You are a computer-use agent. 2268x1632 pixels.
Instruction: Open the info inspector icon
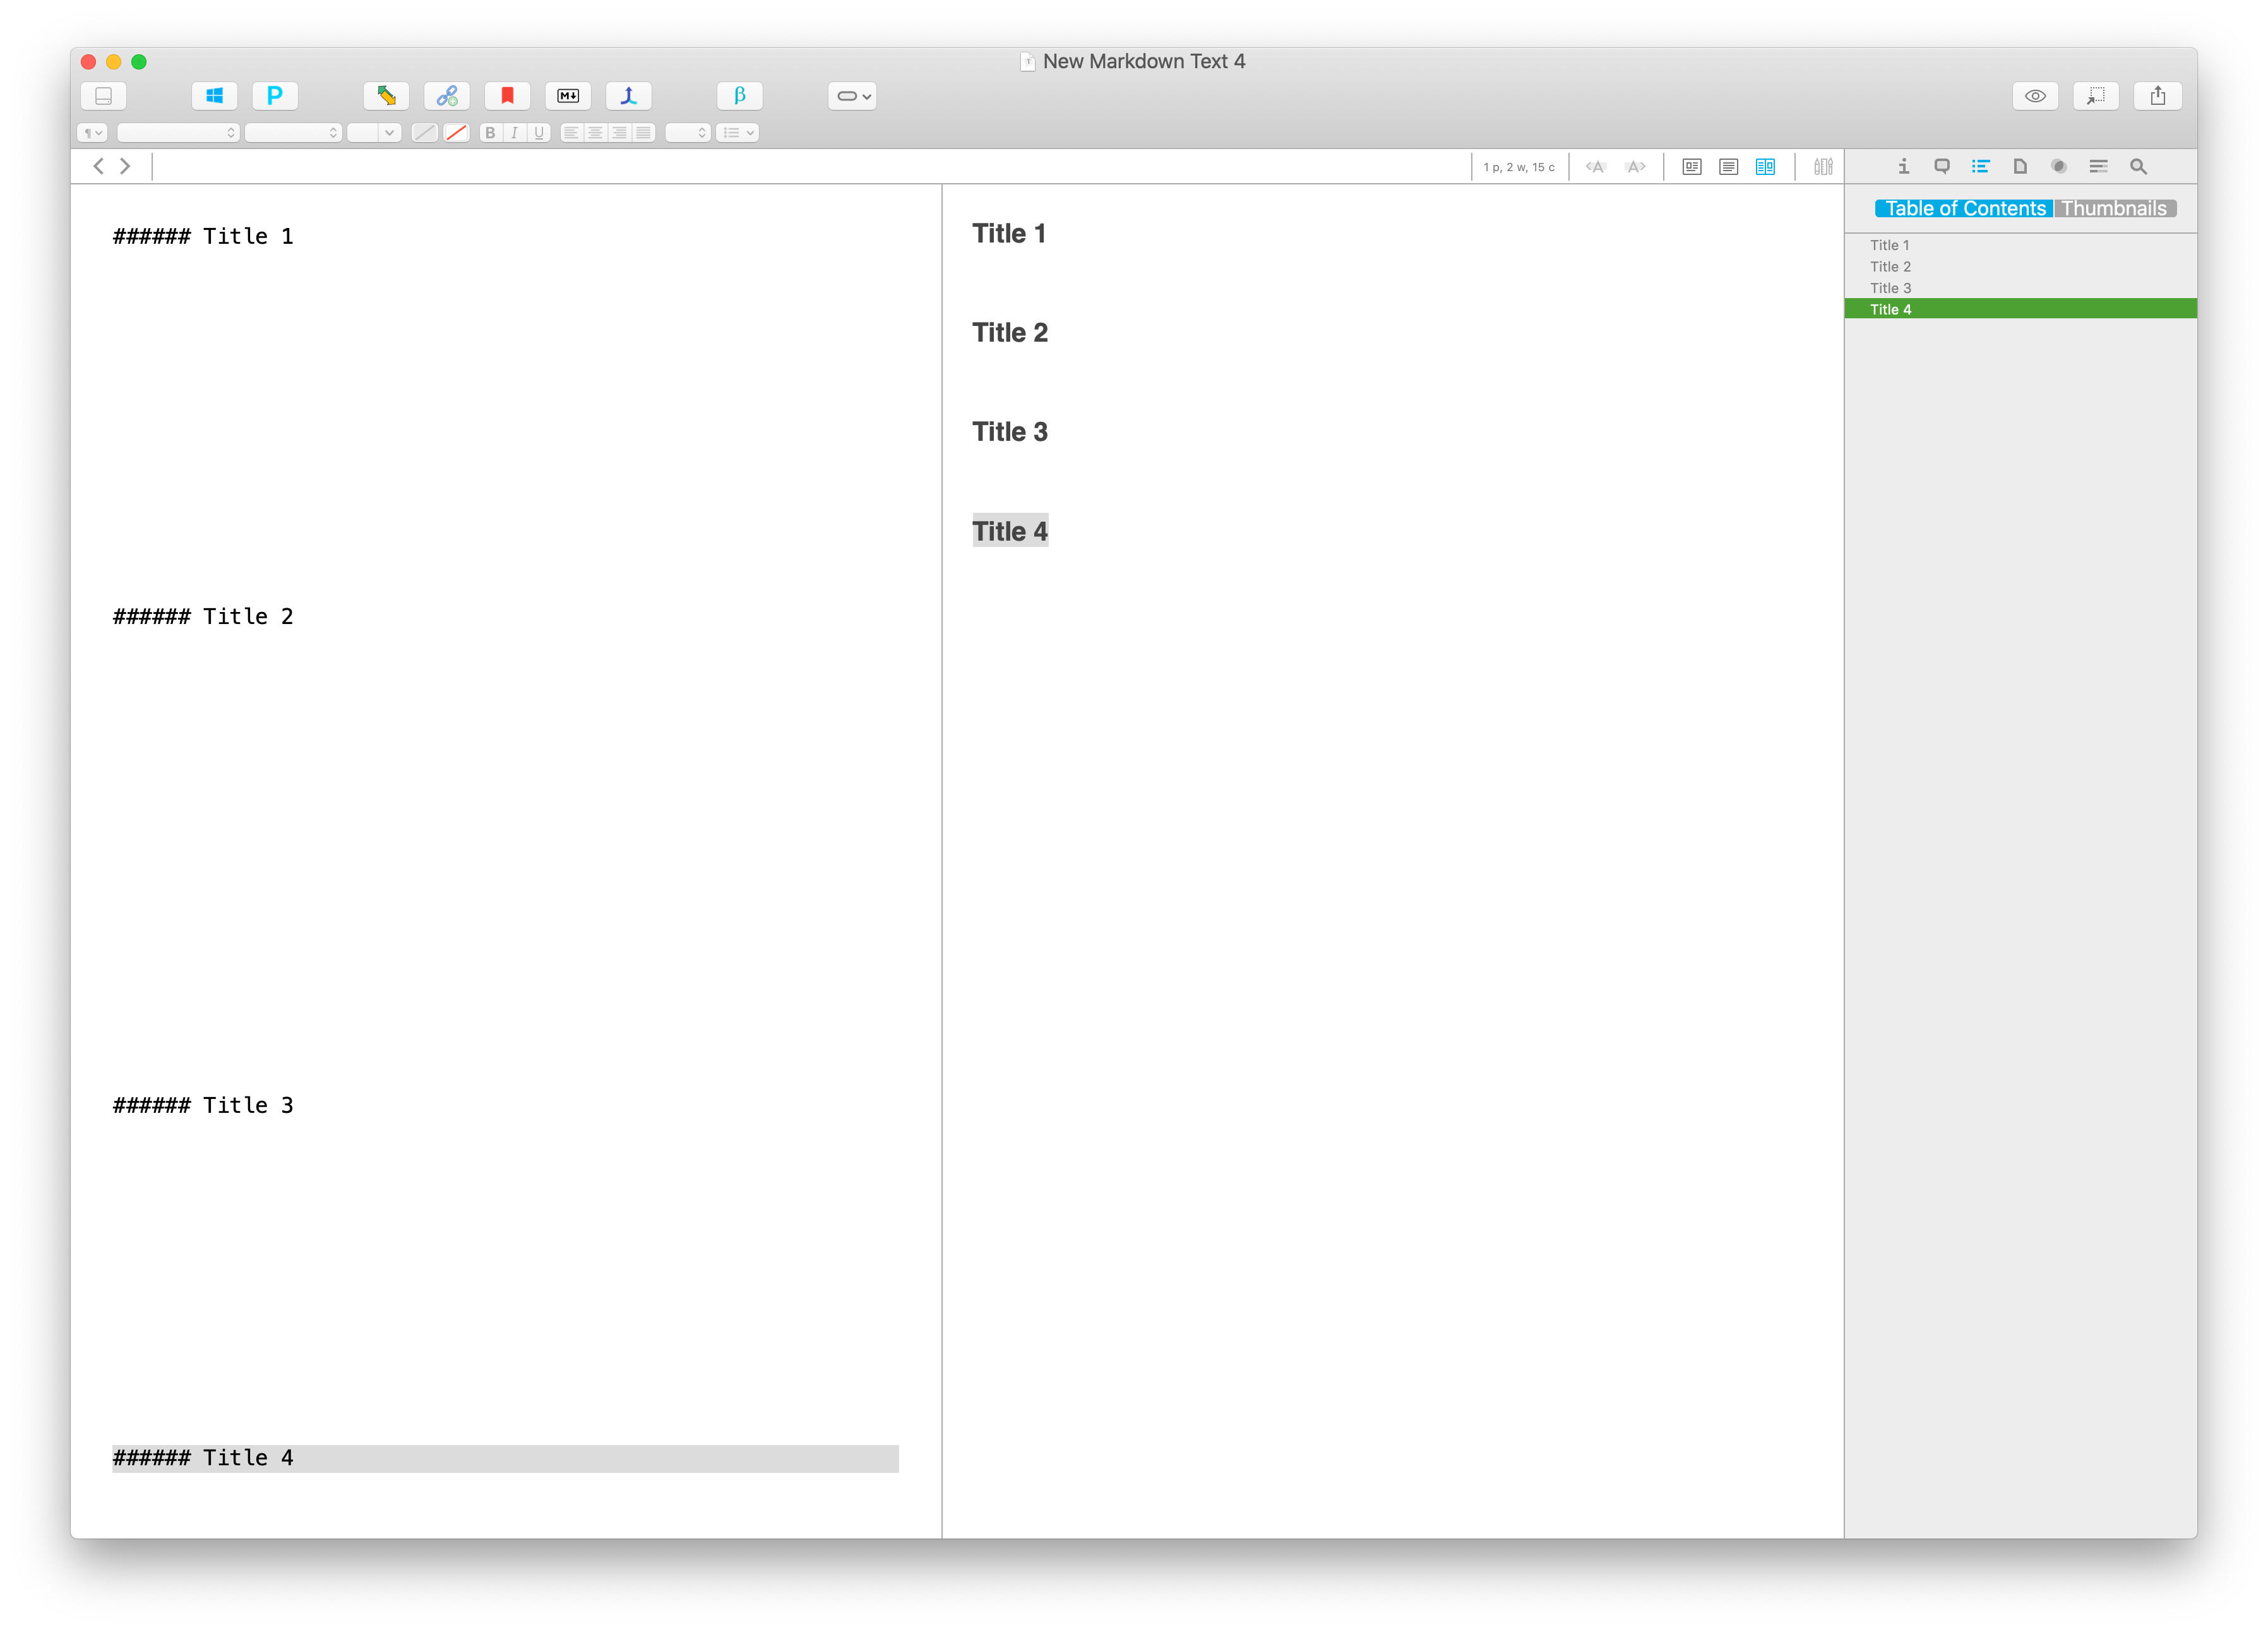pyautogui.click(x=1903, y=167)
